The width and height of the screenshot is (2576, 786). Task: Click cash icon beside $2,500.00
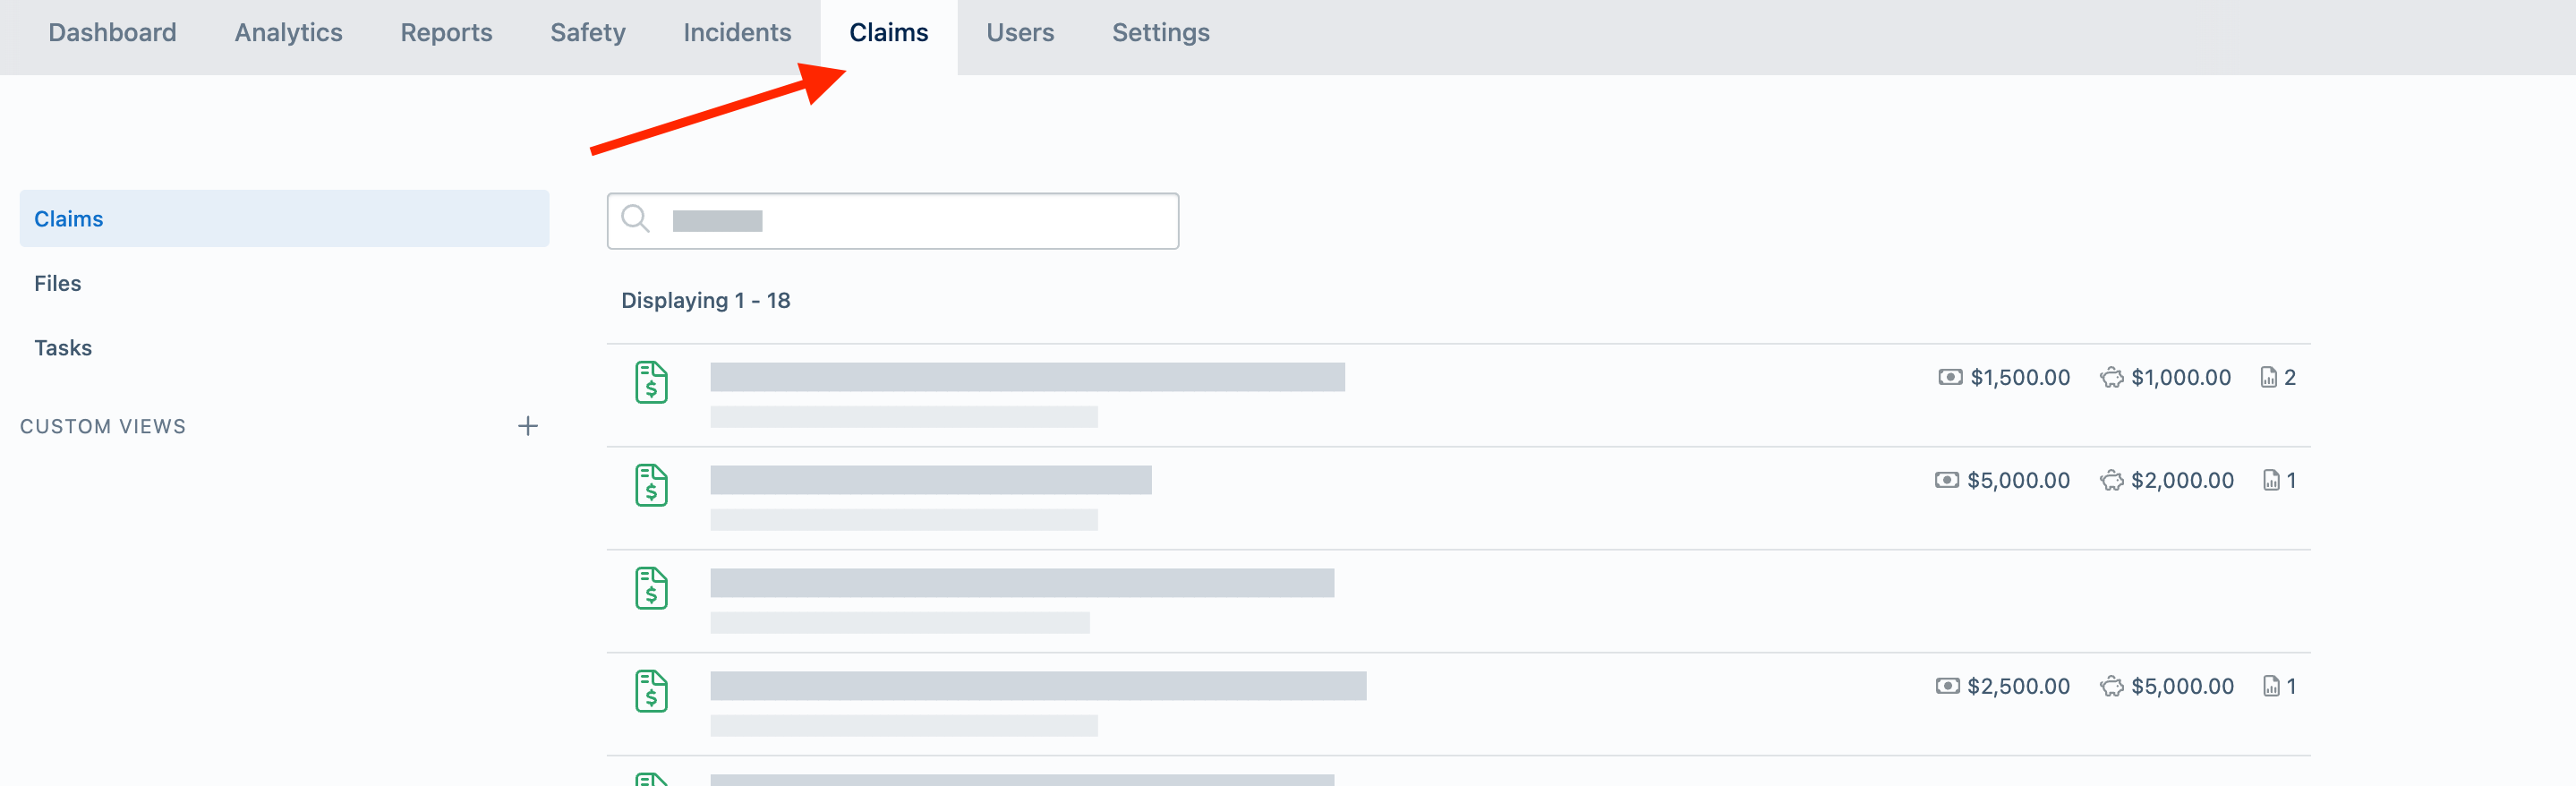[x=1946, y=686]
